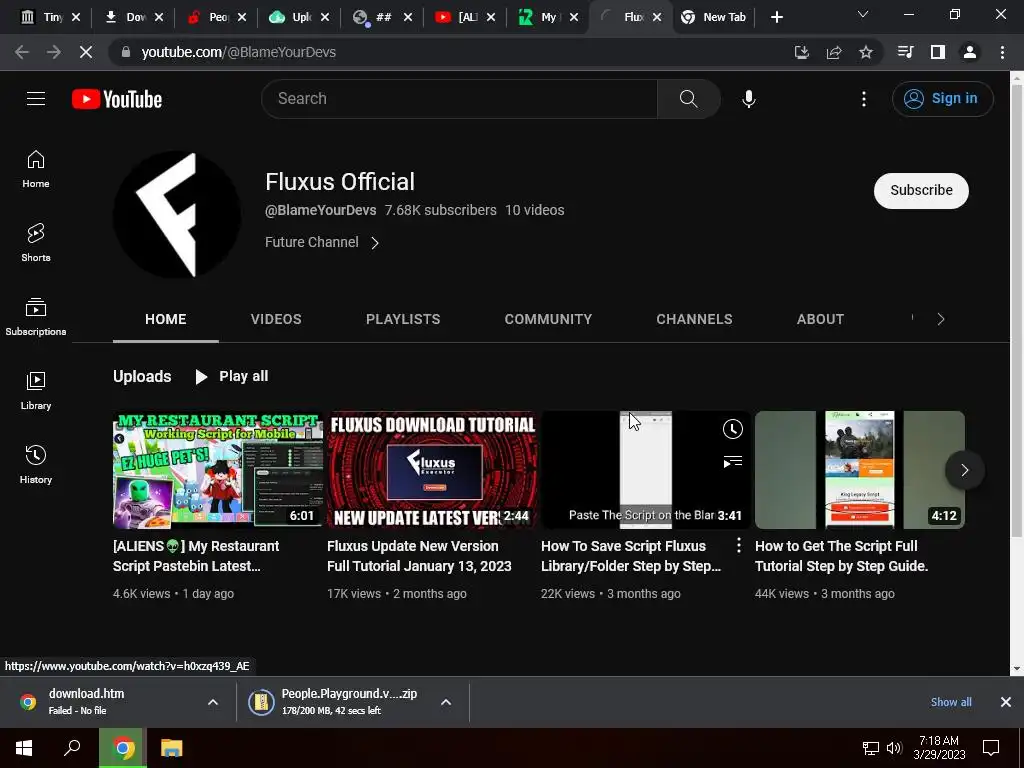The width and height of the screenshot is (1024, 768).
Task: Open a new browser tab
Action: coord(776,18)
